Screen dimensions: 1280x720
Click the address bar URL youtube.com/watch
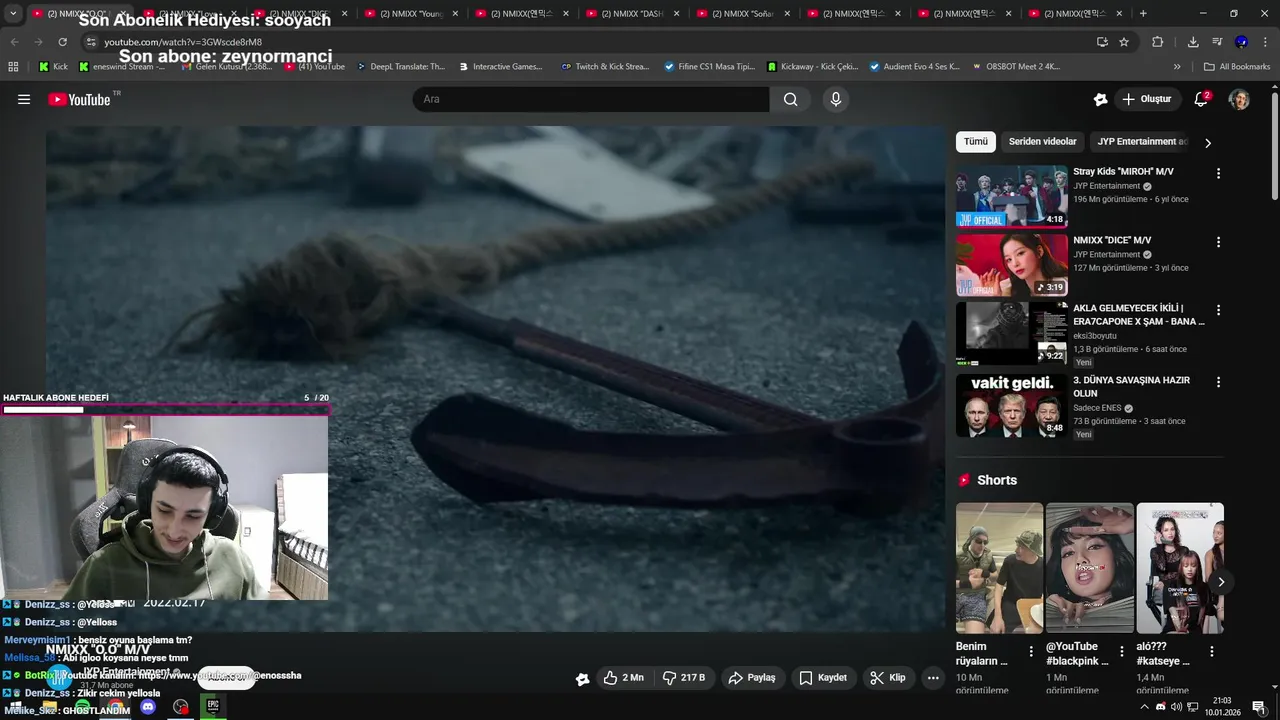click(x=183, y=42)
